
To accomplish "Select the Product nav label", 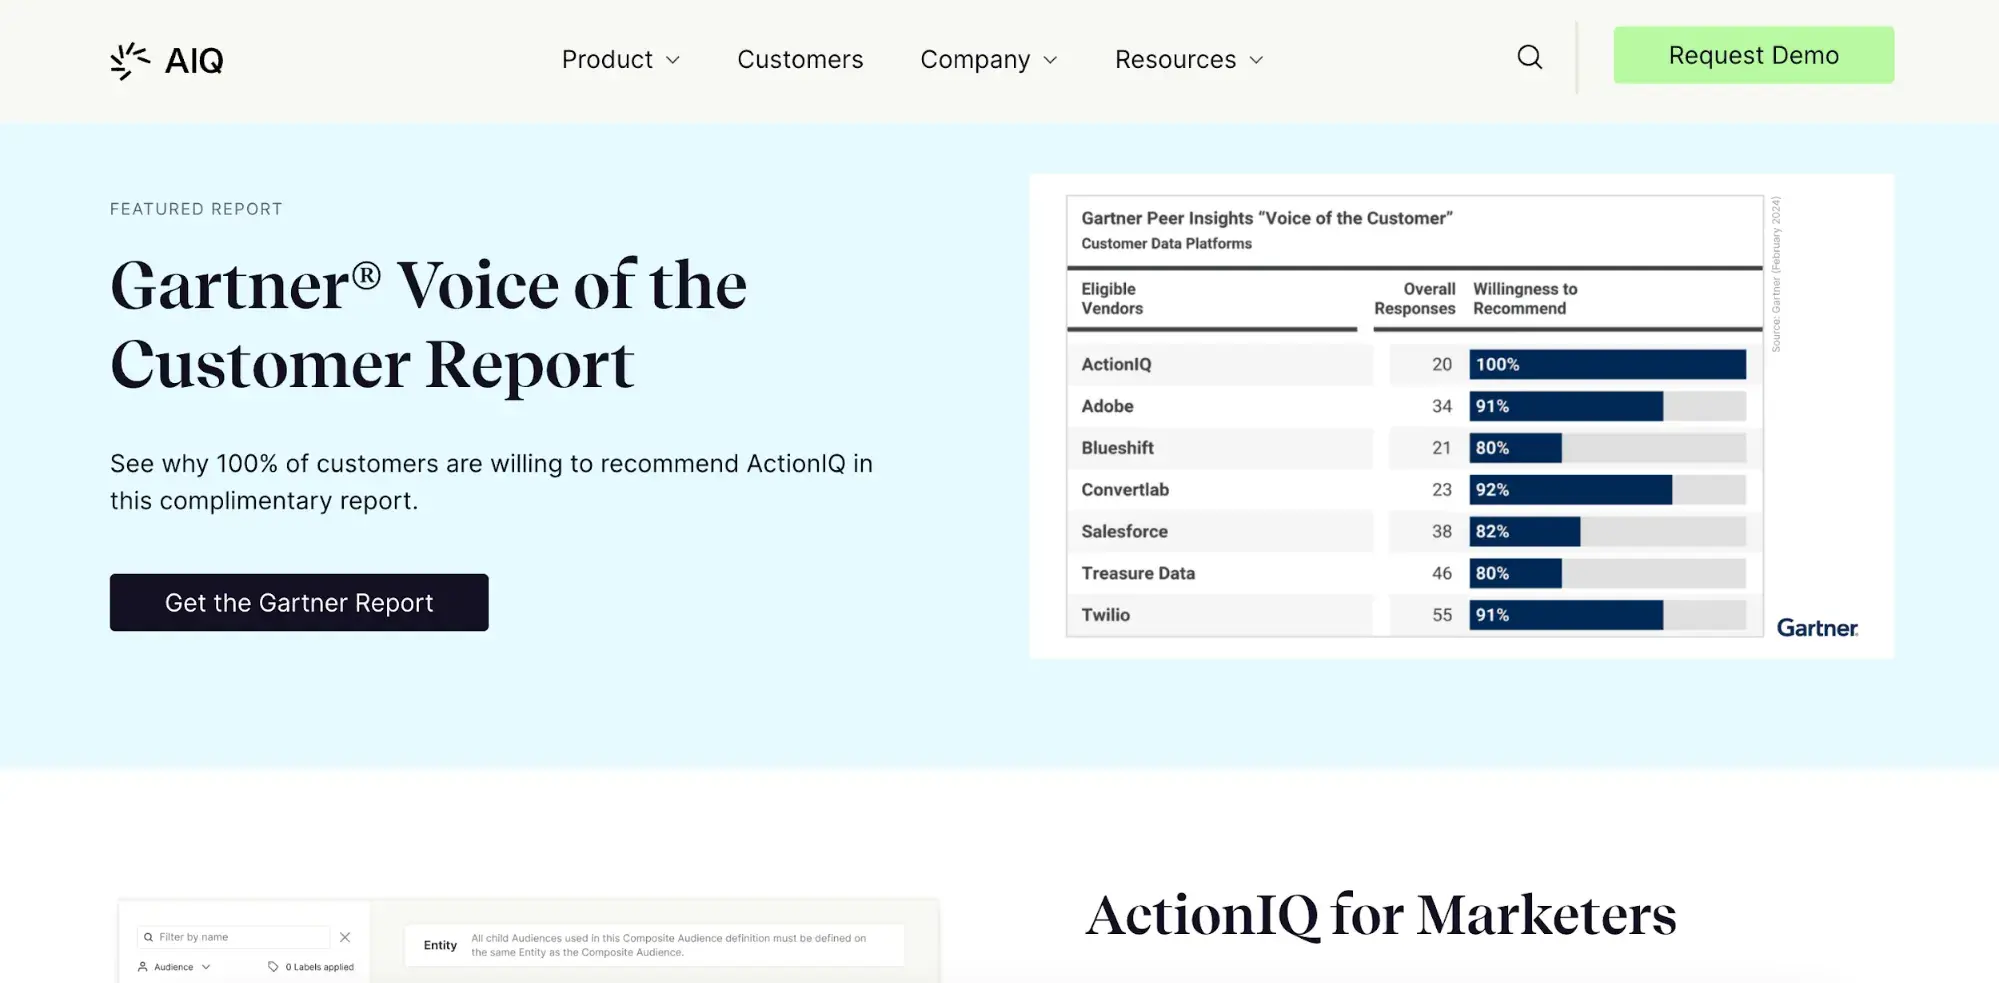I will [607, 60].
